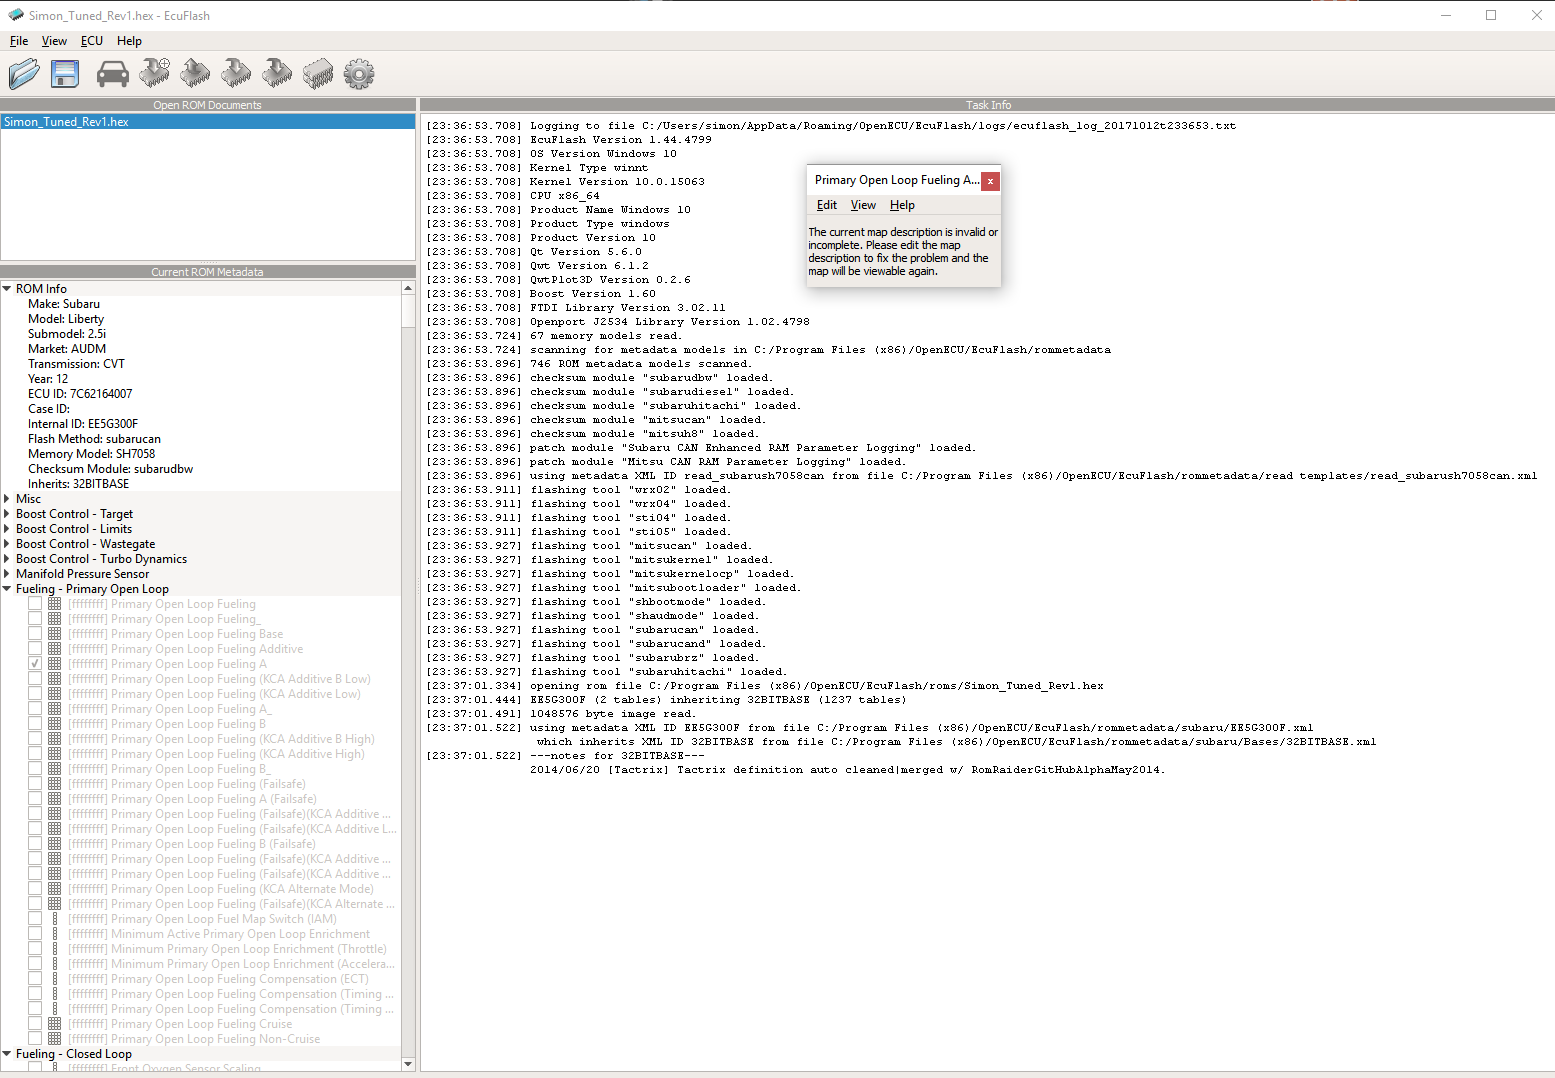Click the 'Memory Model: SH7058' entry
Image resolution: width=1555 pixels, height=1078 pixels.
[92, 454]
